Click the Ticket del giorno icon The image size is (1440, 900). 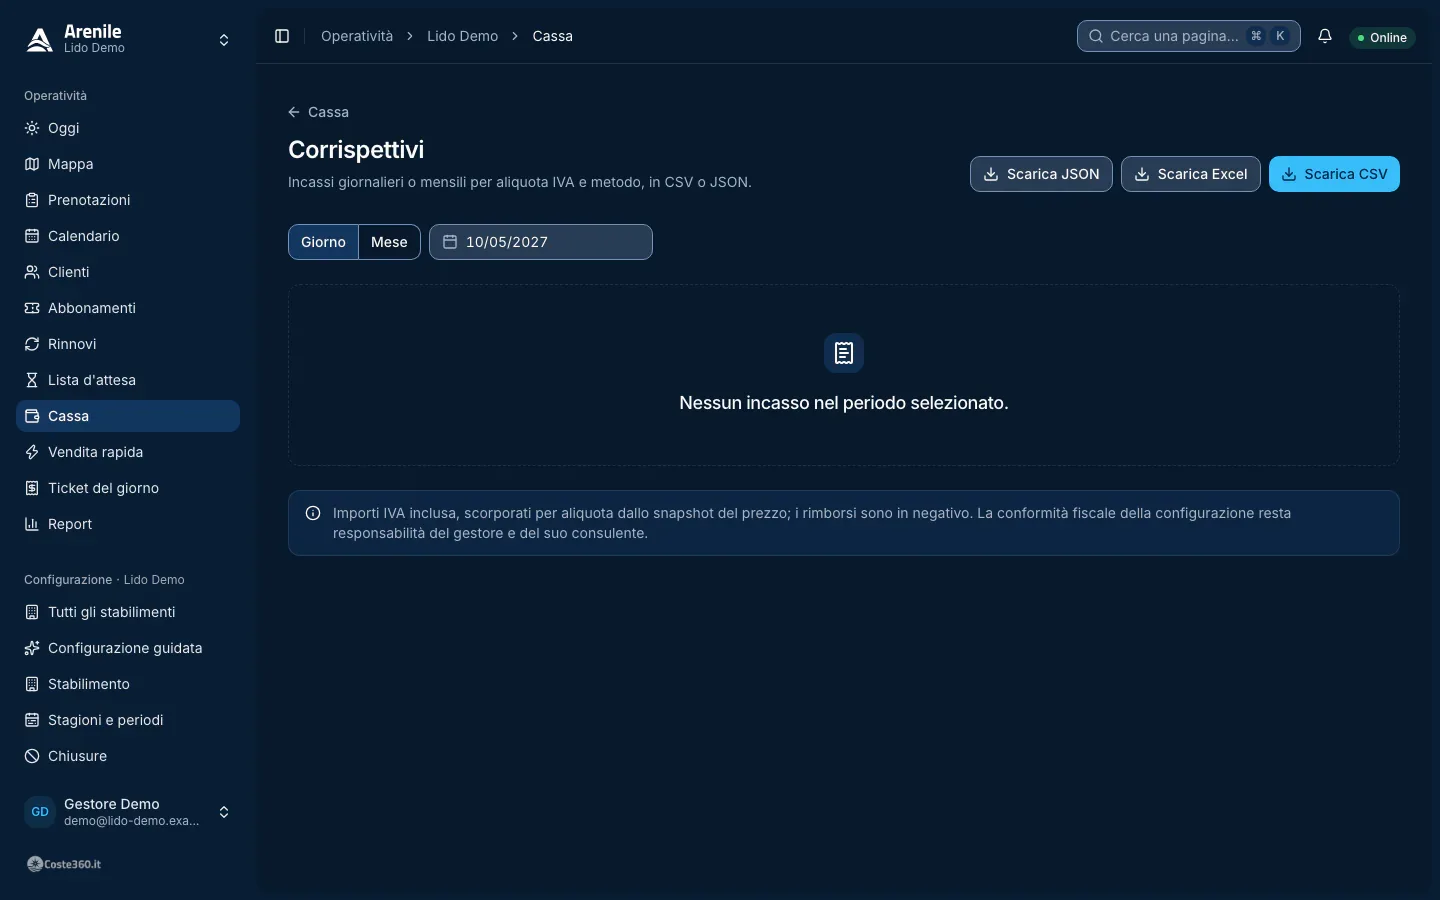tap(32, 488)
